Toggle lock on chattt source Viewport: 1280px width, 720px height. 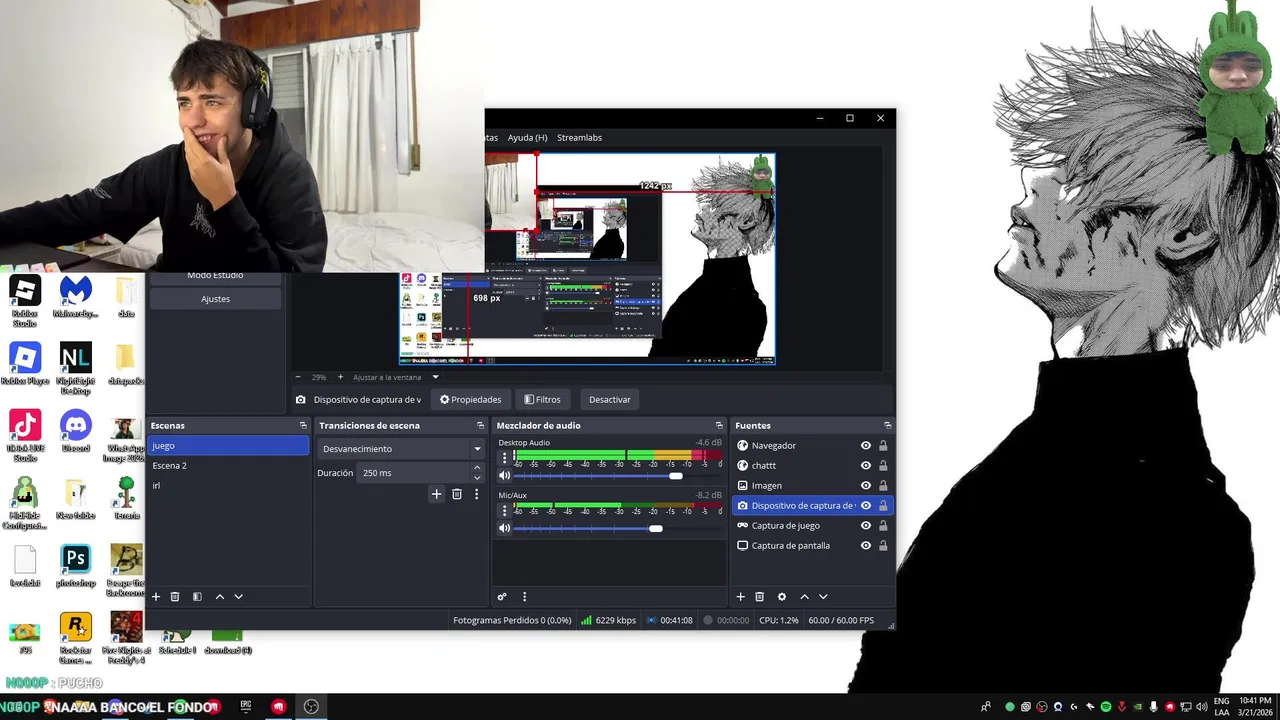tap(883, 466)
